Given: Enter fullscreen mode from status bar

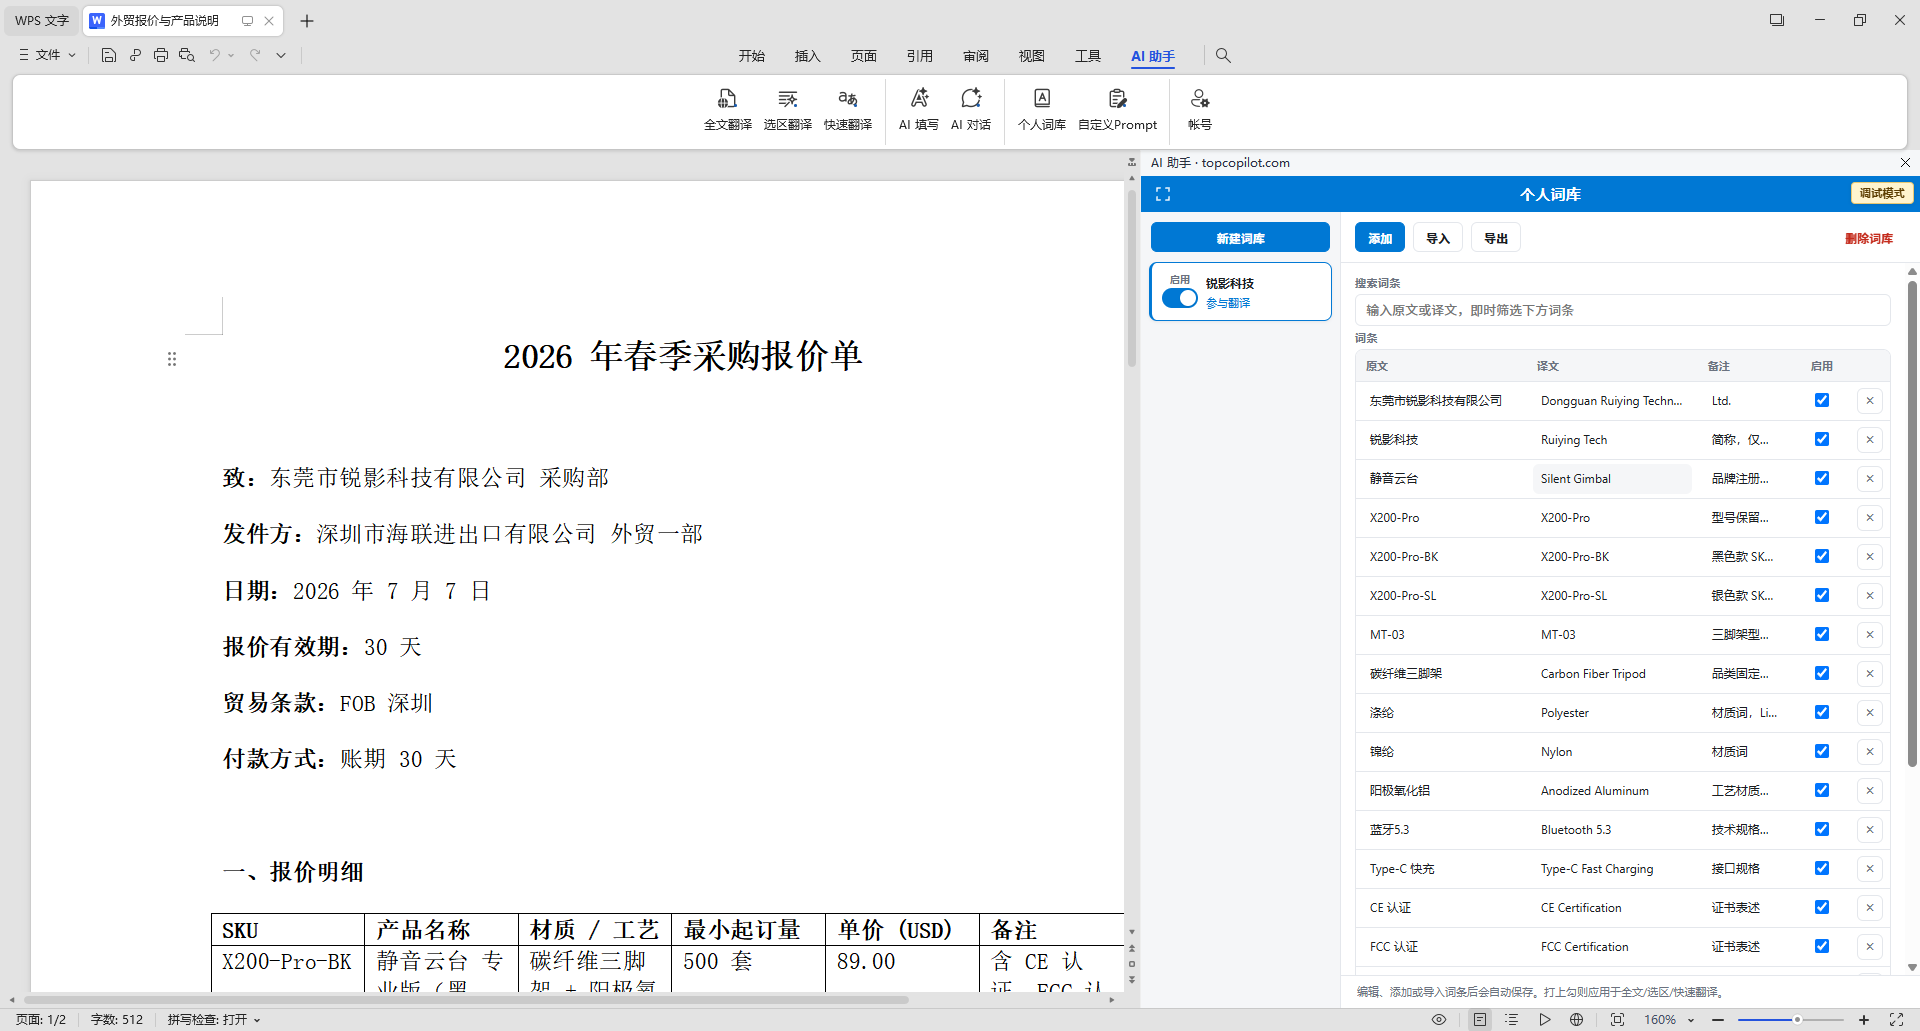Looking at the screenshot, I should pos(1896,1020).
